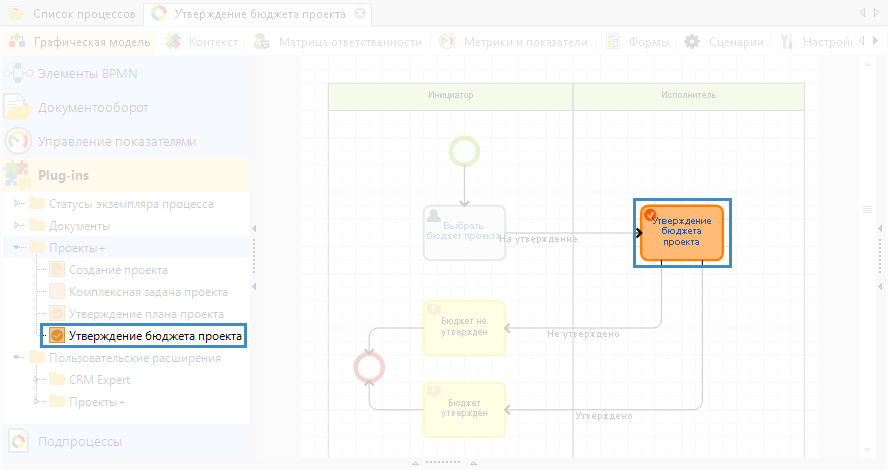Viewport: 888px width, 470px height.
Task: Expand the Документы folder in tree
Action: pyautogui.click(x=18, y=226)
